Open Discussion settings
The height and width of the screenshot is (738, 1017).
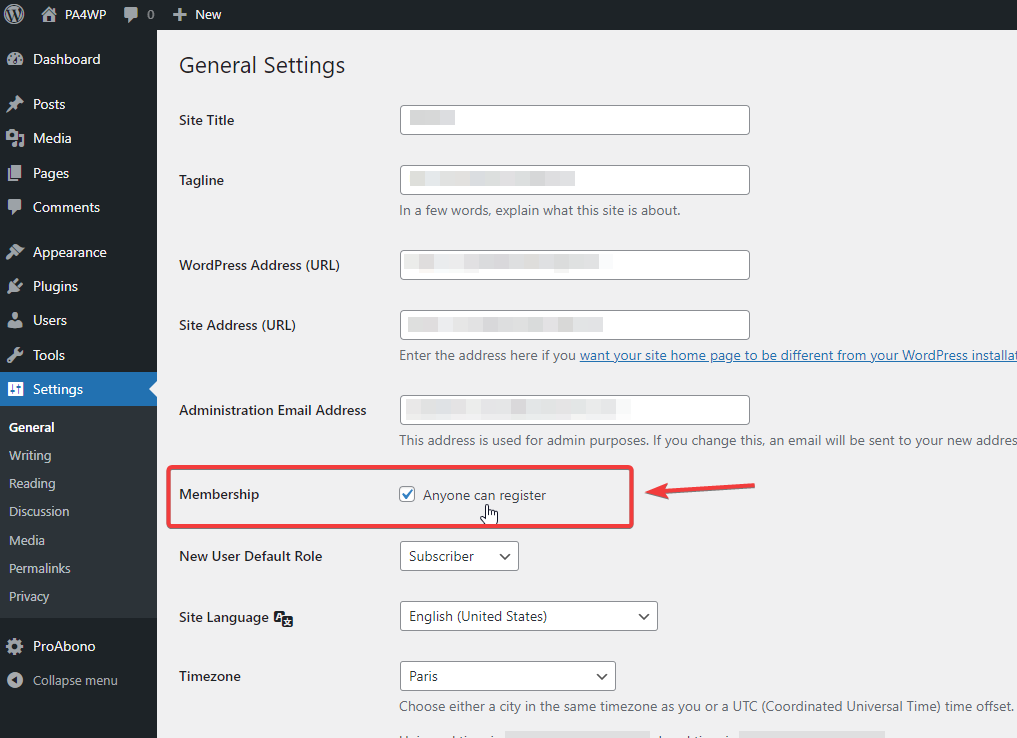click(x=39, y=511)
